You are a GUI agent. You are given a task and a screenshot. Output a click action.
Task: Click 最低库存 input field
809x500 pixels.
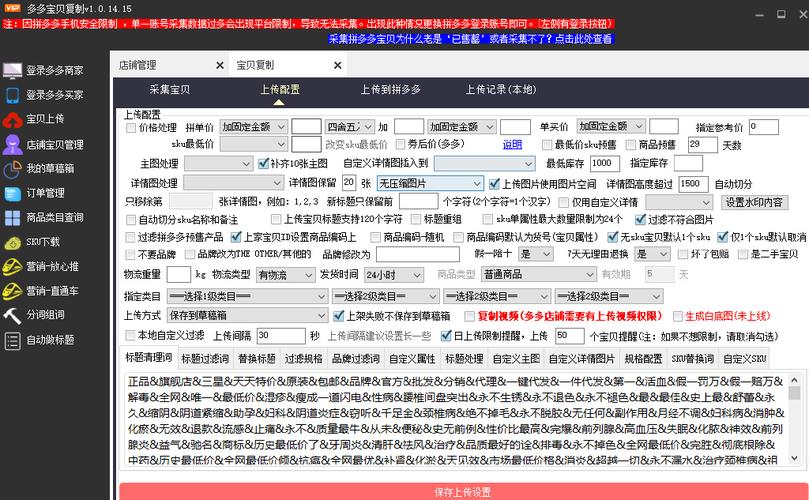(x=604, y=164)
